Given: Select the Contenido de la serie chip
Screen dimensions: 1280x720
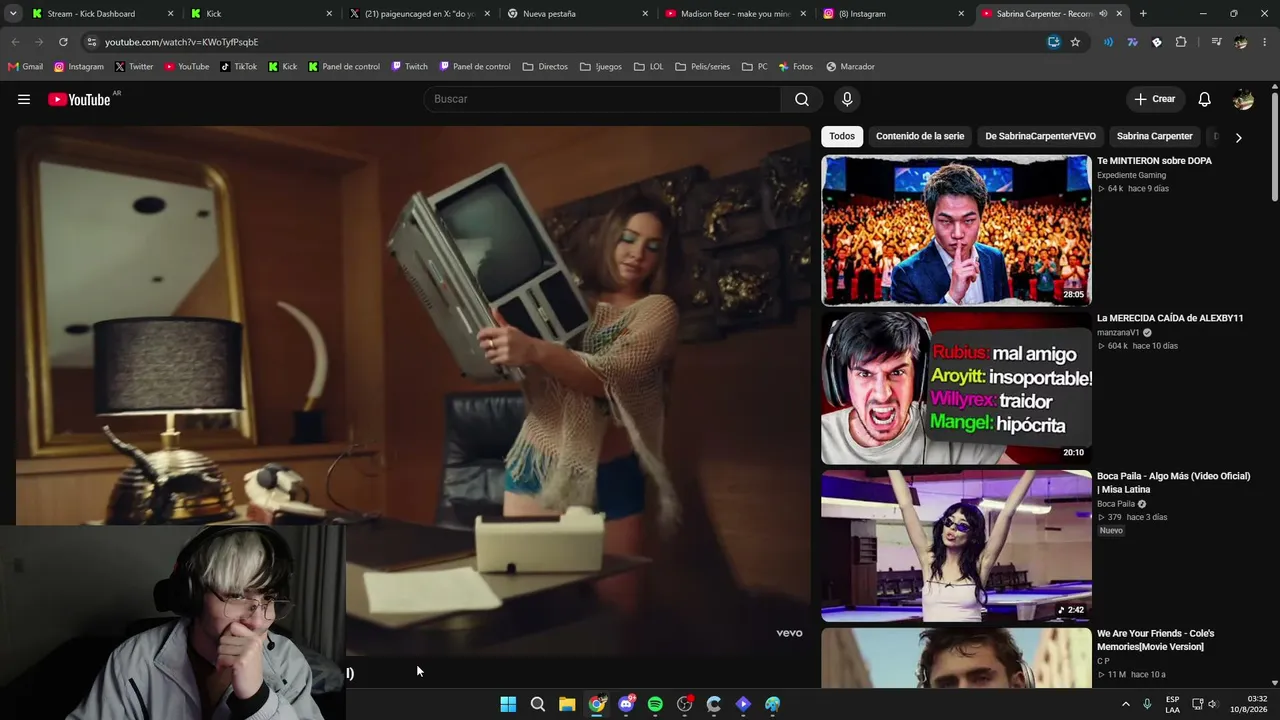Looking at the screenshot, I should click(920, 136).
